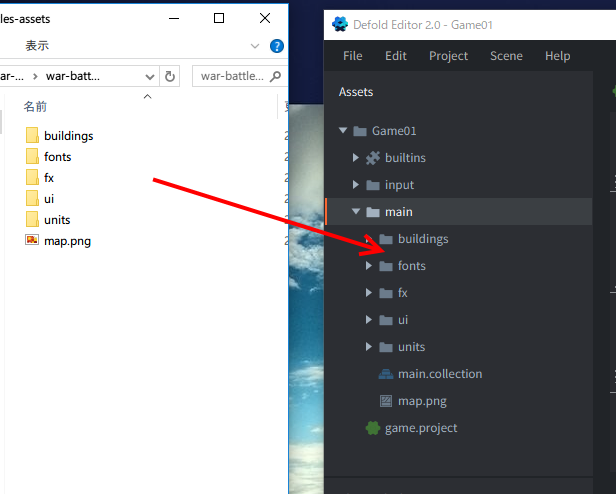Click the 表示 ribbon tab
616x494 pixels.
tap(37, 46)
